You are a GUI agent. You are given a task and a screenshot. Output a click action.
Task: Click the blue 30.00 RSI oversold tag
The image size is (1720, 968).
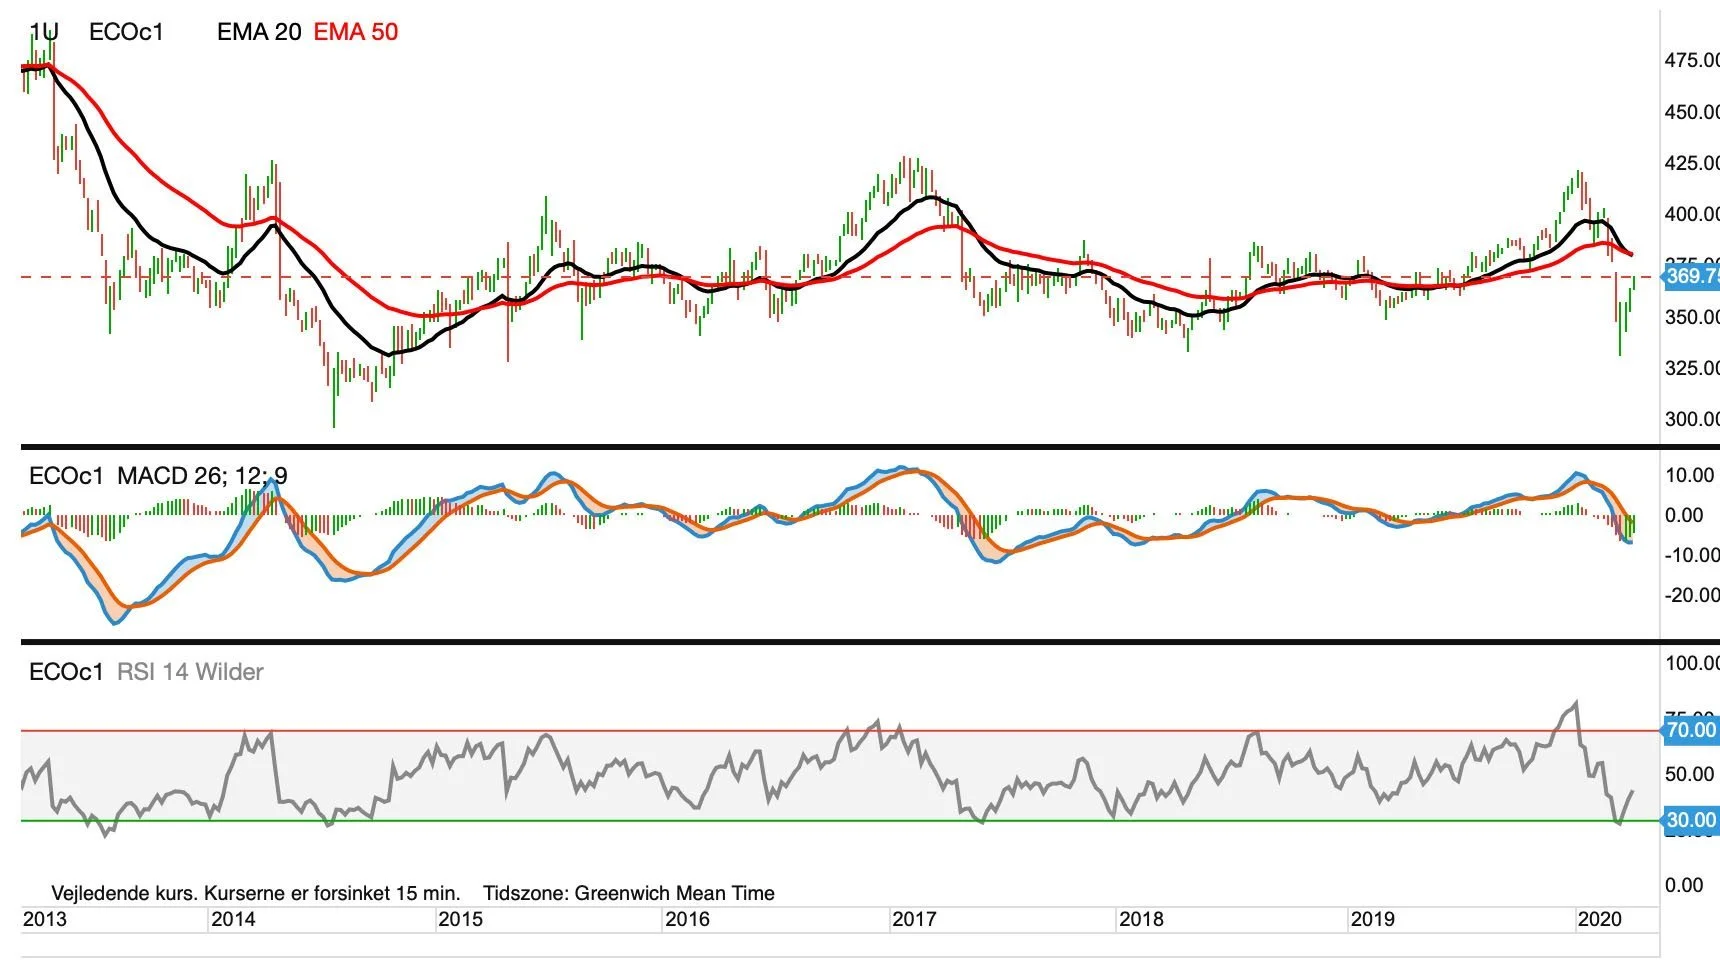click(1691, 820)
